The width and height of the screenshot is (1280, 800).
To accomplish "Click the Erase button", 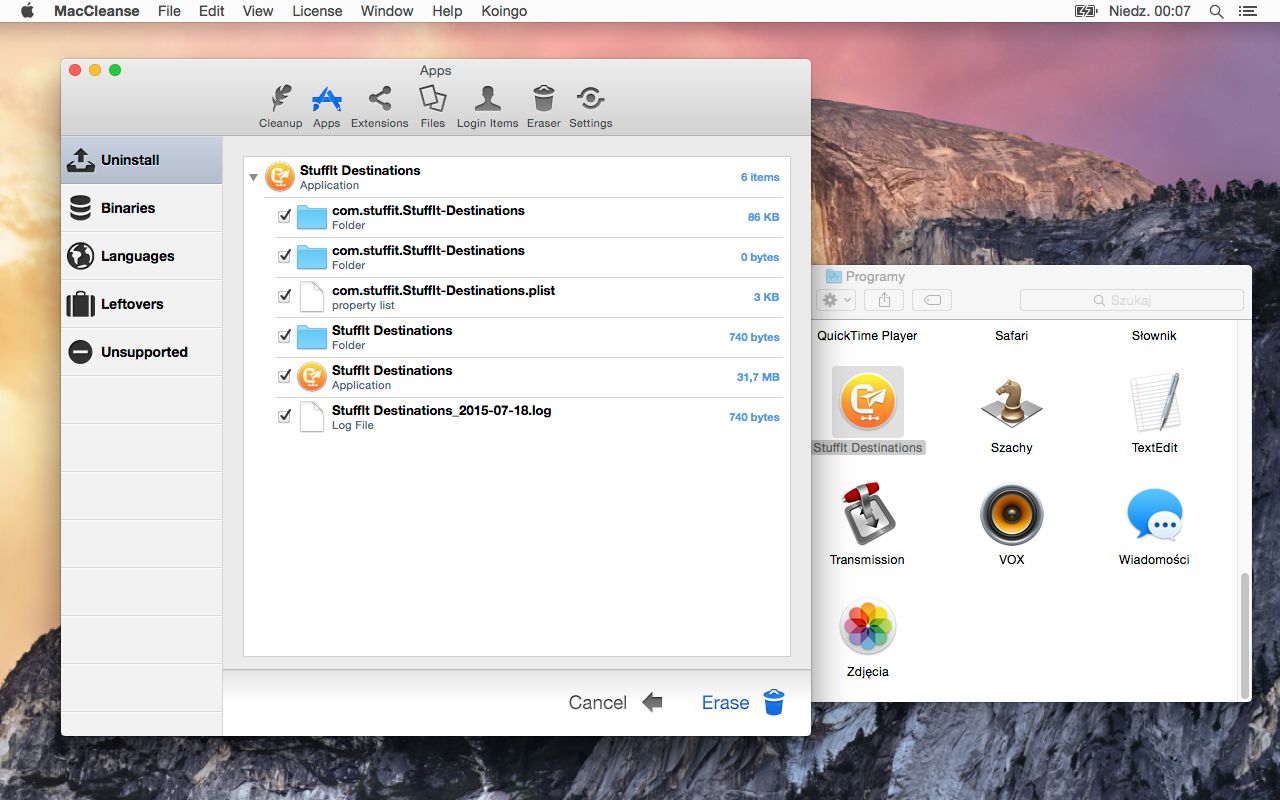I will 743,703.
